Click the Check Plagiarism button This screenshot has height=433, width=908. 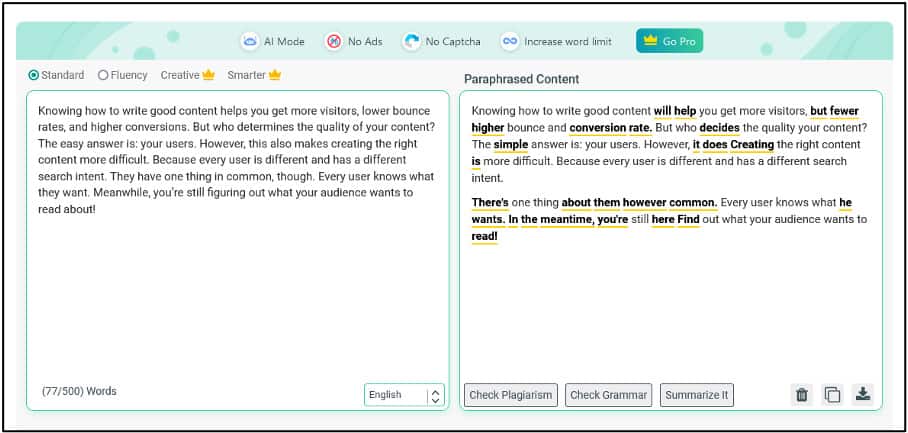[x=511, y=395]
